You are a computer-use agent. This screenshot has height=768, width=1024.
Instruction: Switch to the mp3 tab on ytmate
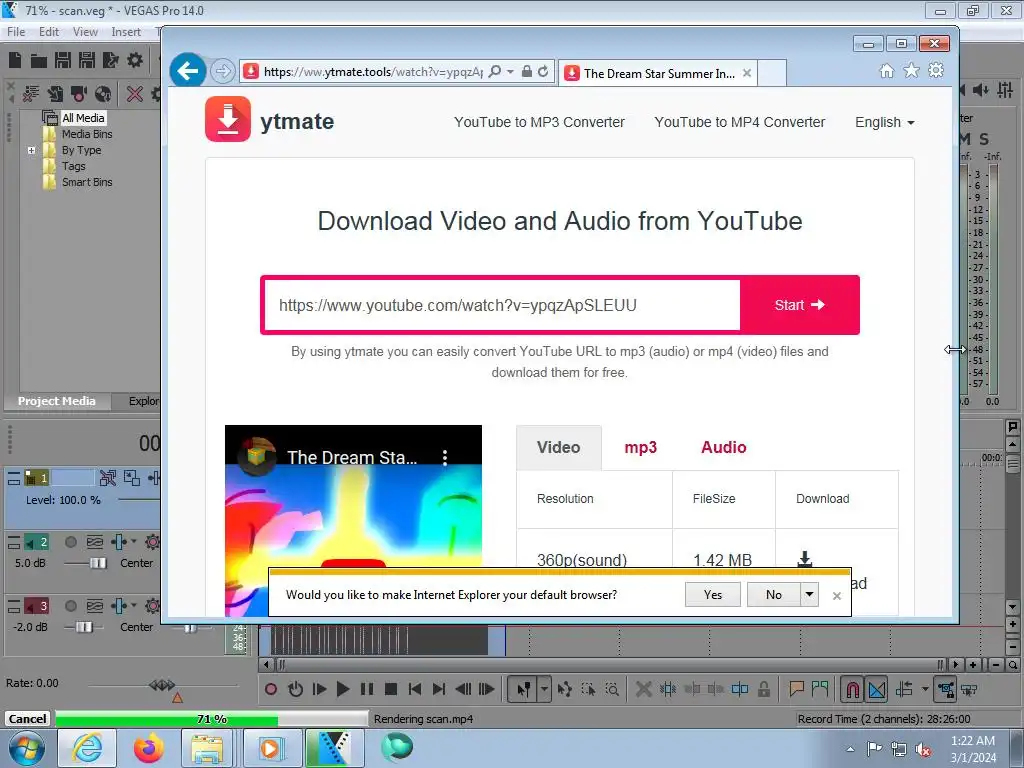point(641,447)
